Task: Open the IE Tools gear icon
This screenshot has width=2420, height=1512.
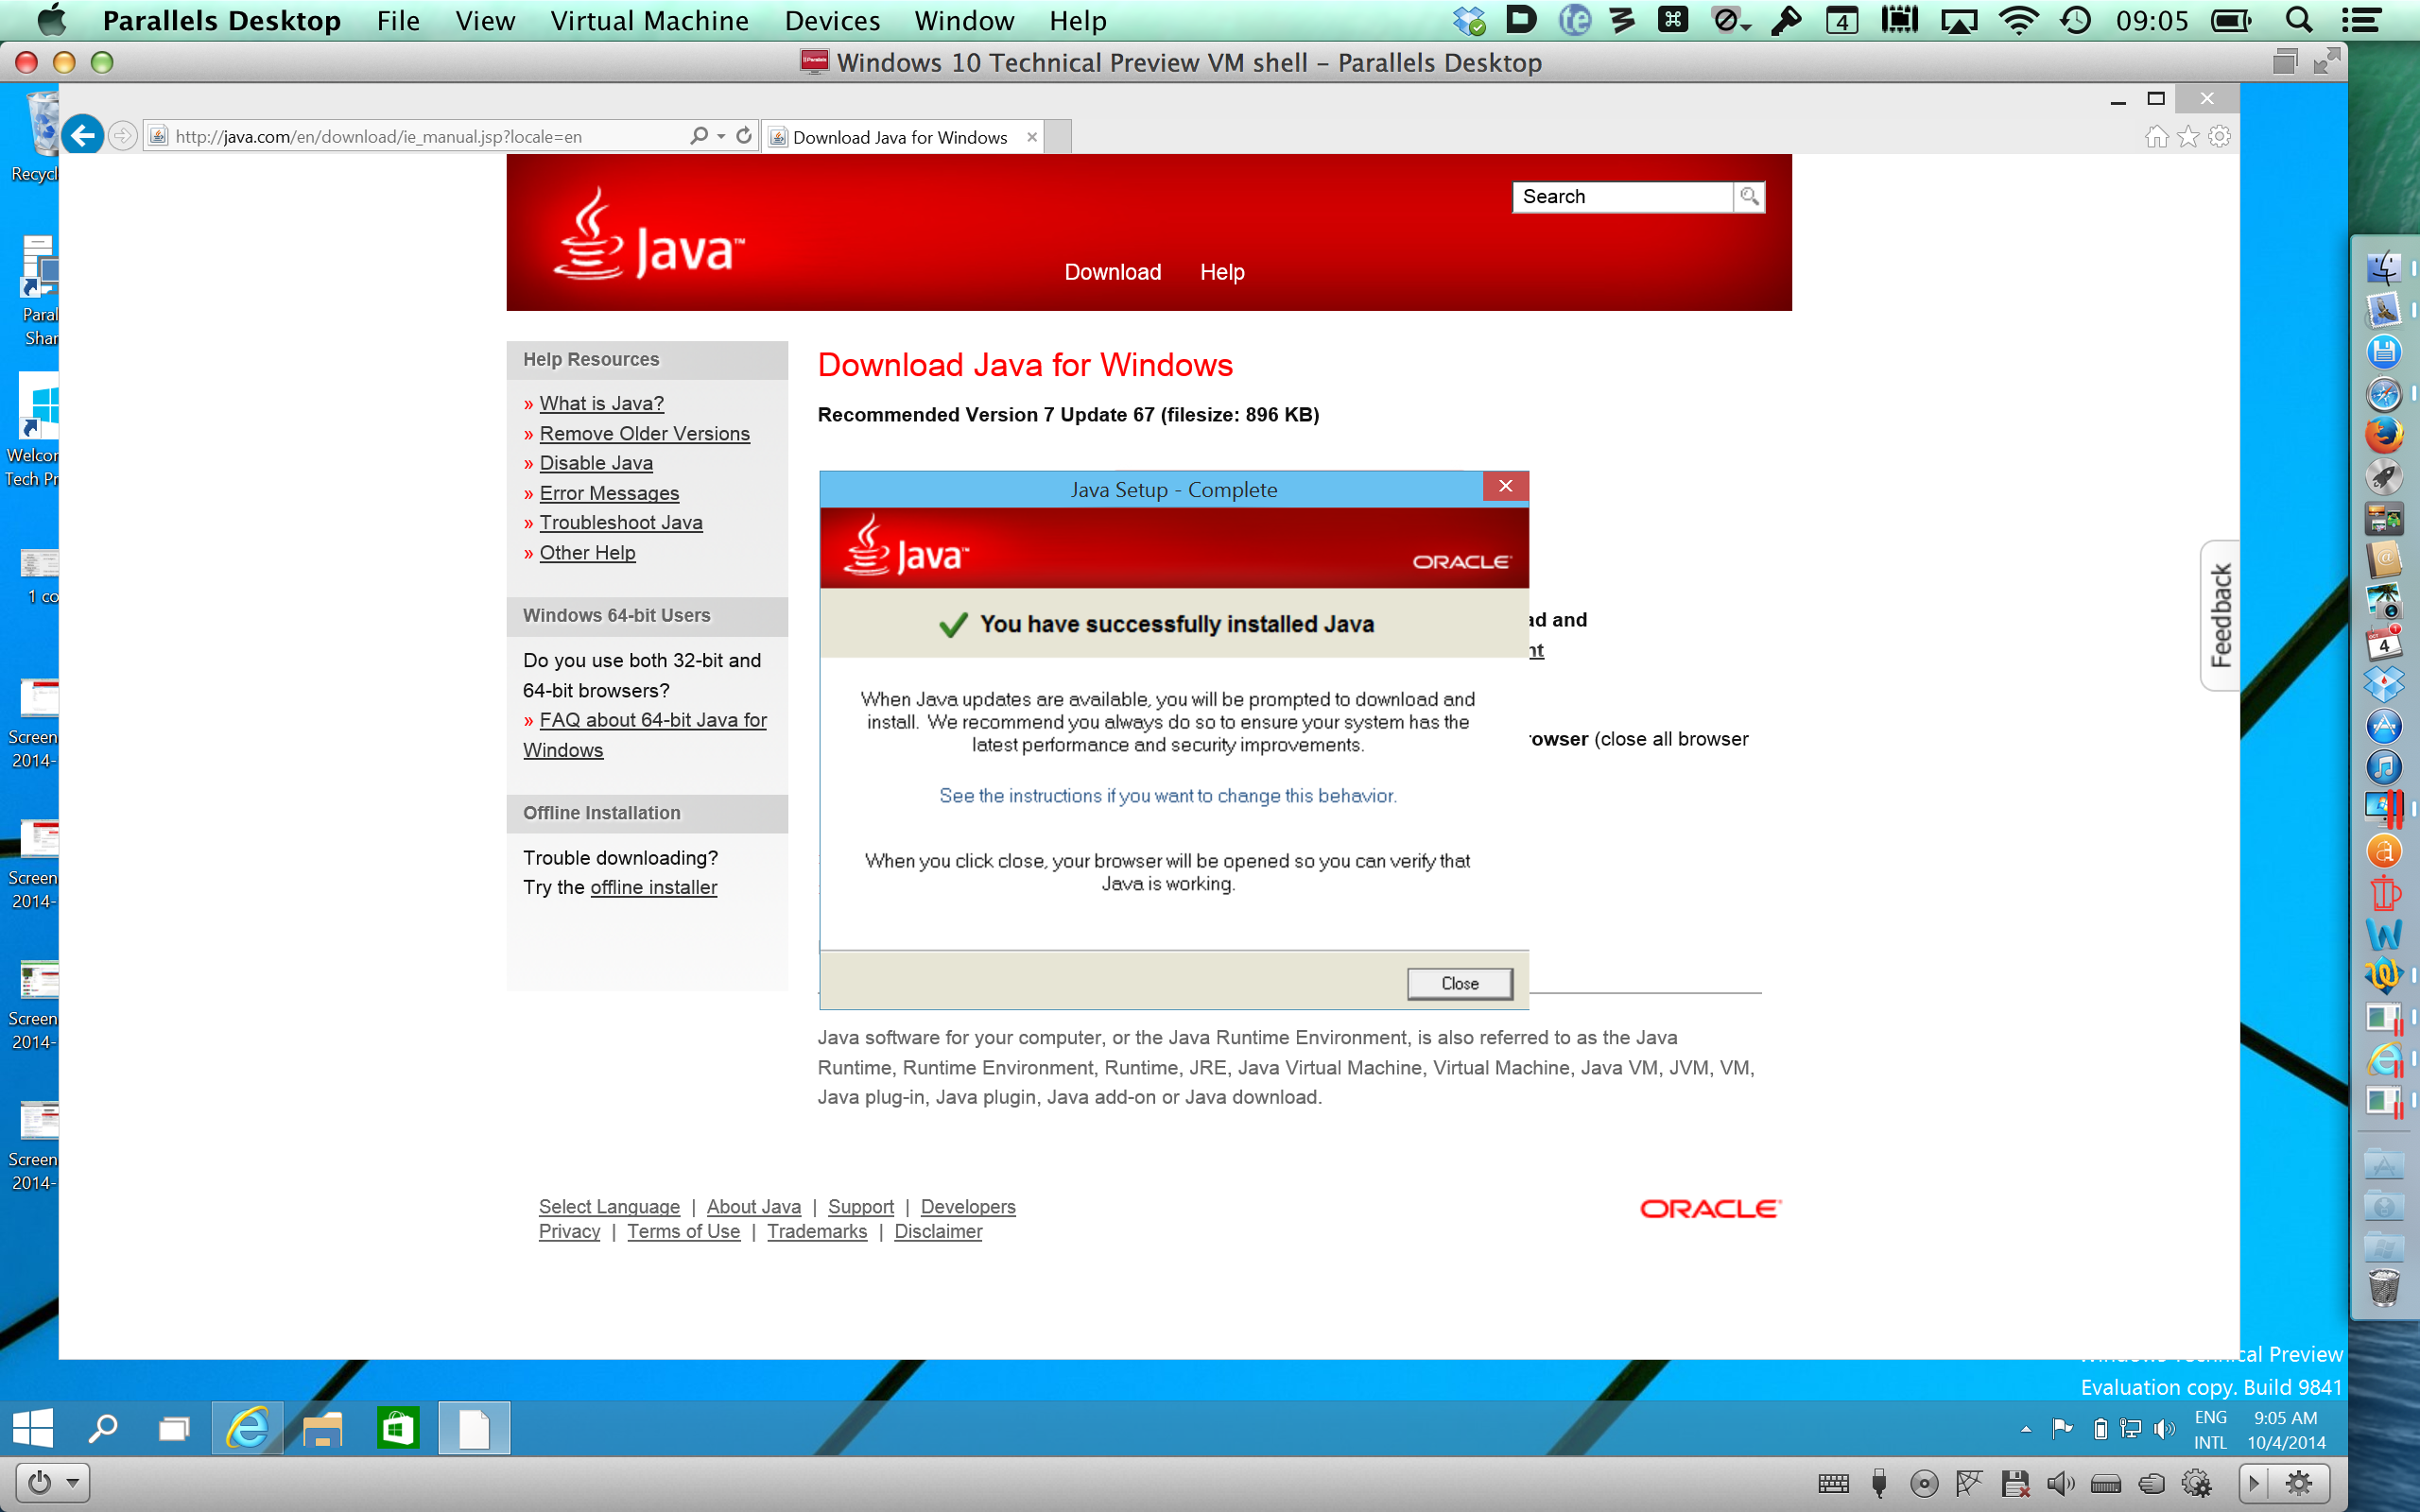Action: click(2219, 136)
